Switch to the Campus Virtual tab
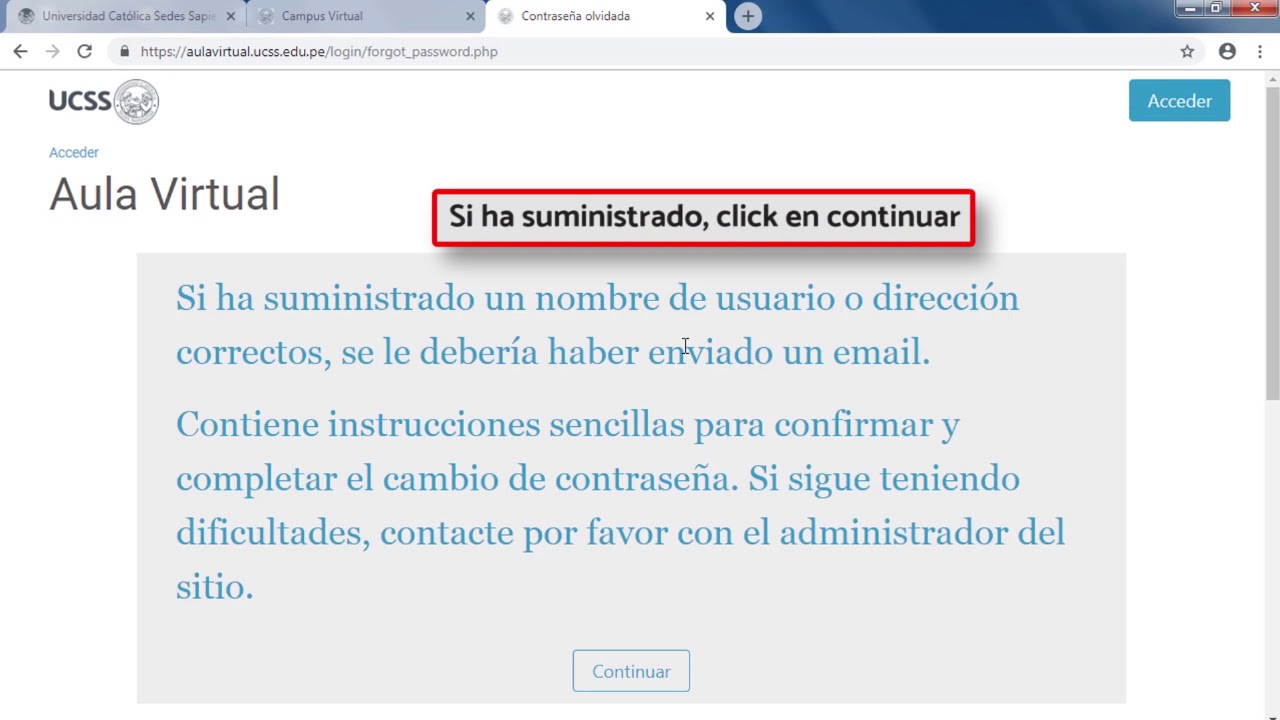 point(365,16)
